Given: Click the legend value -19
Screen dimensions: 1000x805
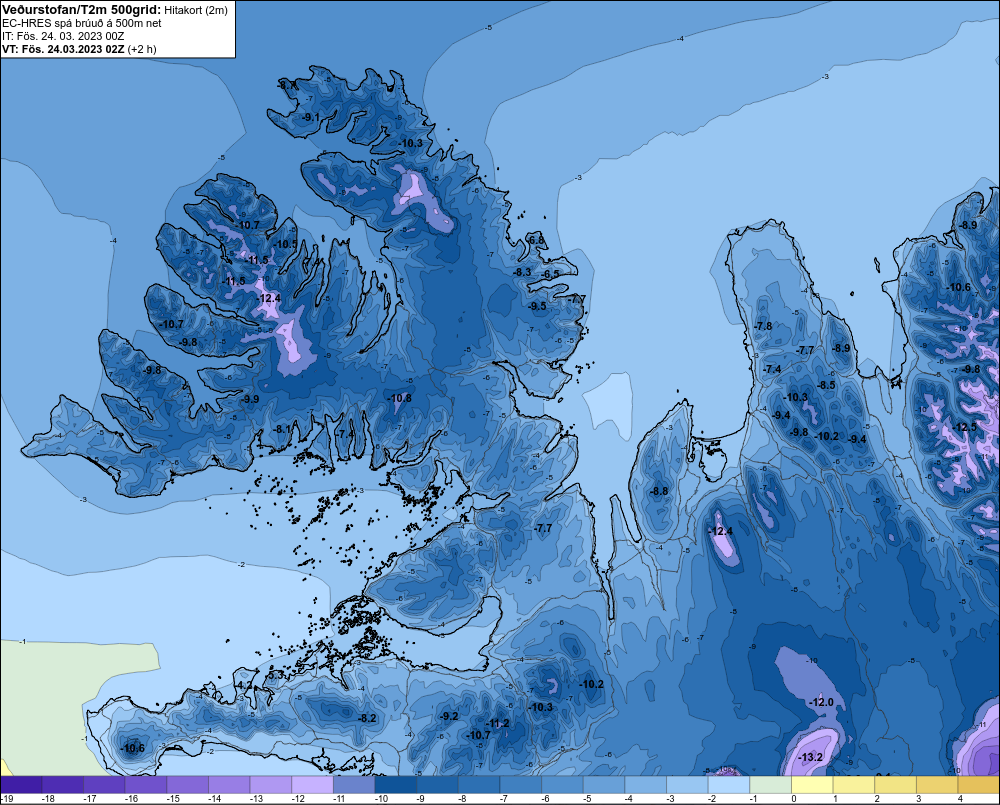Looking at the screenshot, I should tap(7, 799).
